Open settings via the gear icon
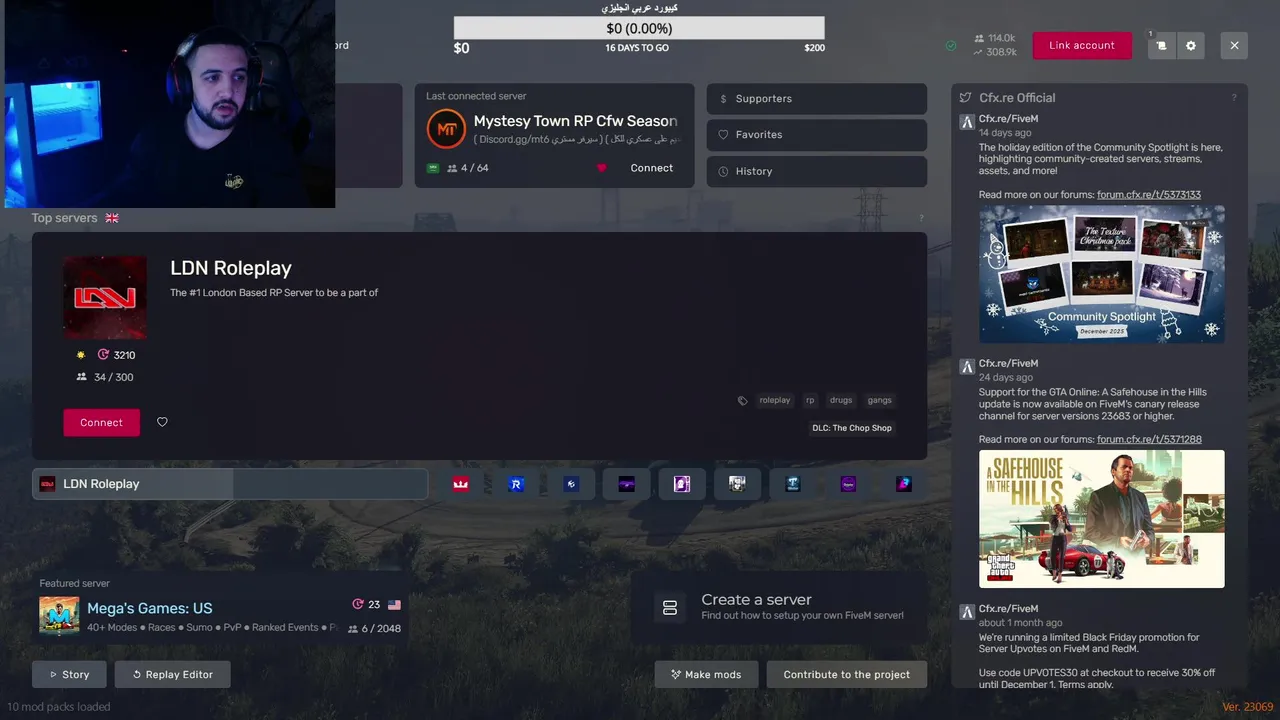1280x720 pixels. (x=1190, y=46)
